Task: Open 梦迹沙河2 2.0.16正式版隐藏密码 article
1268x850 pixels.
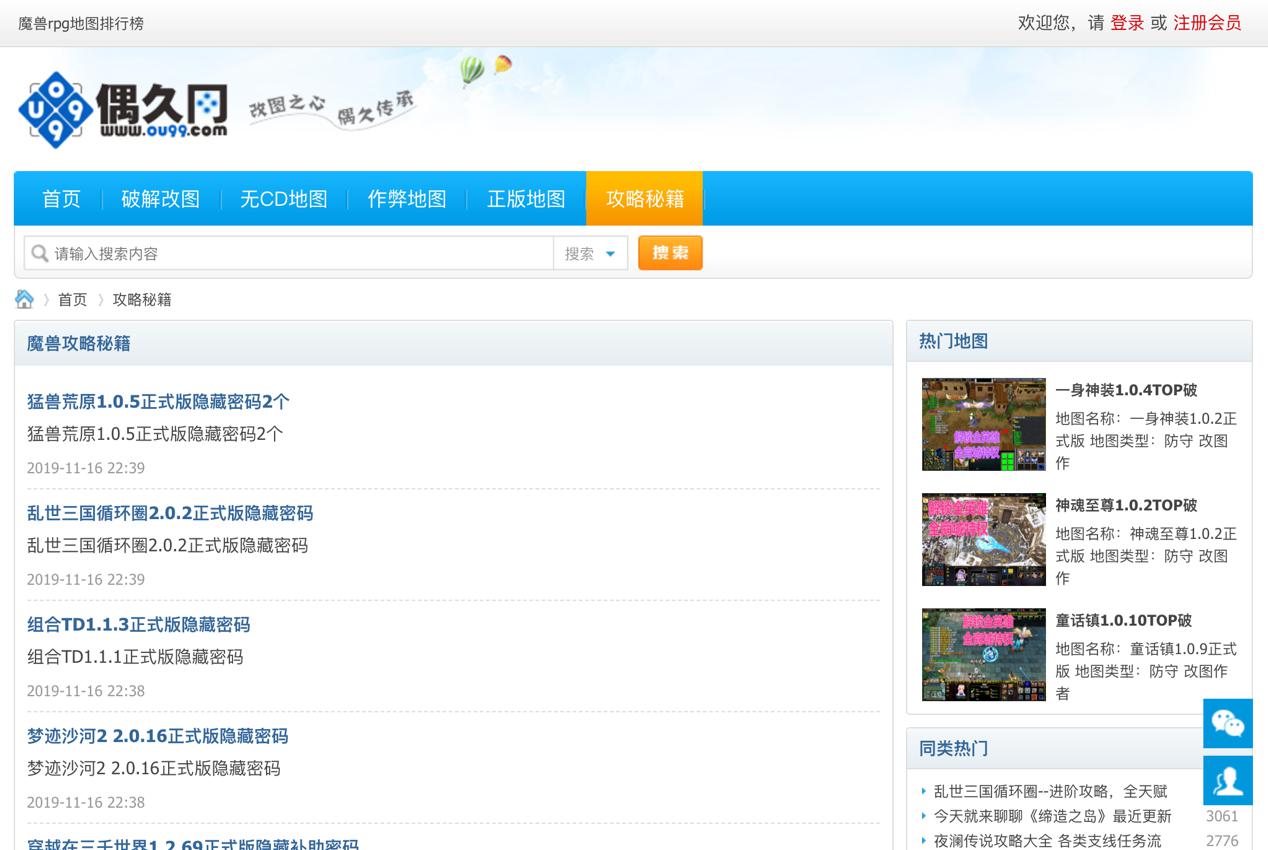Action: 157,736
